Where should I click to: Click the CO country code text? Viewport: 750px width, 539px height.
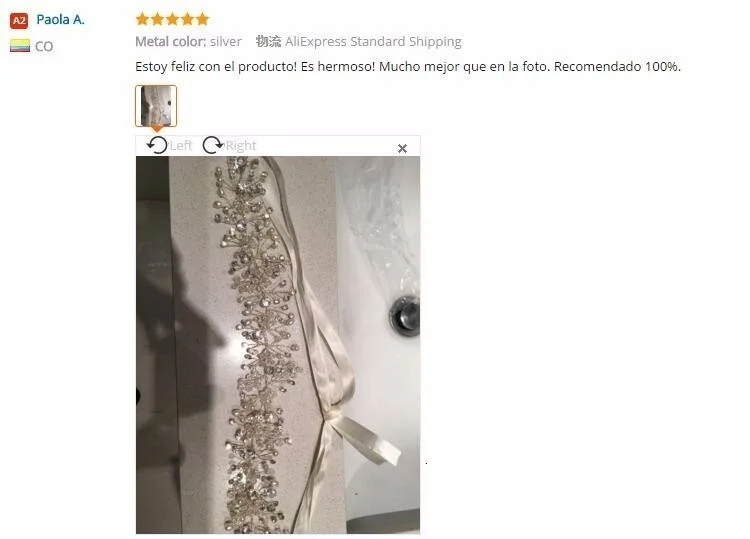pyautogui.click(x=44, y=46)
